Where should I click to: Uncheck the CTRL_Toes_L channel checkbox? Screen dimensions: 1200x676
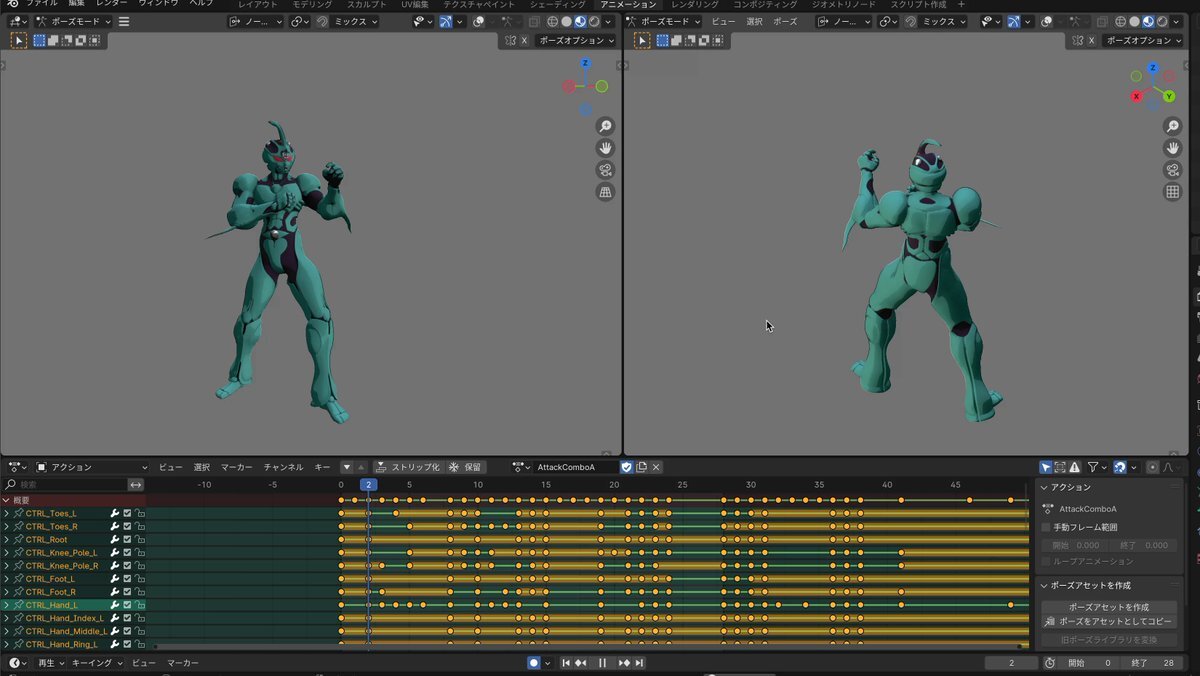128,514
